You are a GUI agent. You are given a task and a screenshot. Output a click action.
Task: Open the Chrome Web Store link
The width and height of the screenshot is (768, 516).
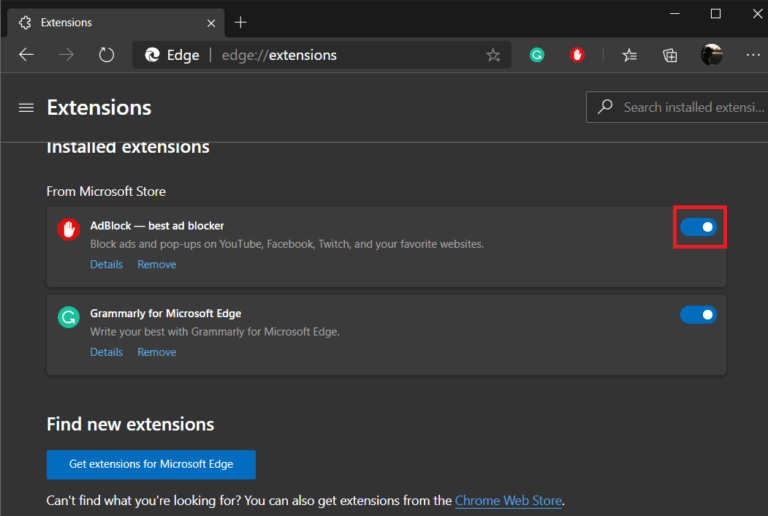[508, 500]
